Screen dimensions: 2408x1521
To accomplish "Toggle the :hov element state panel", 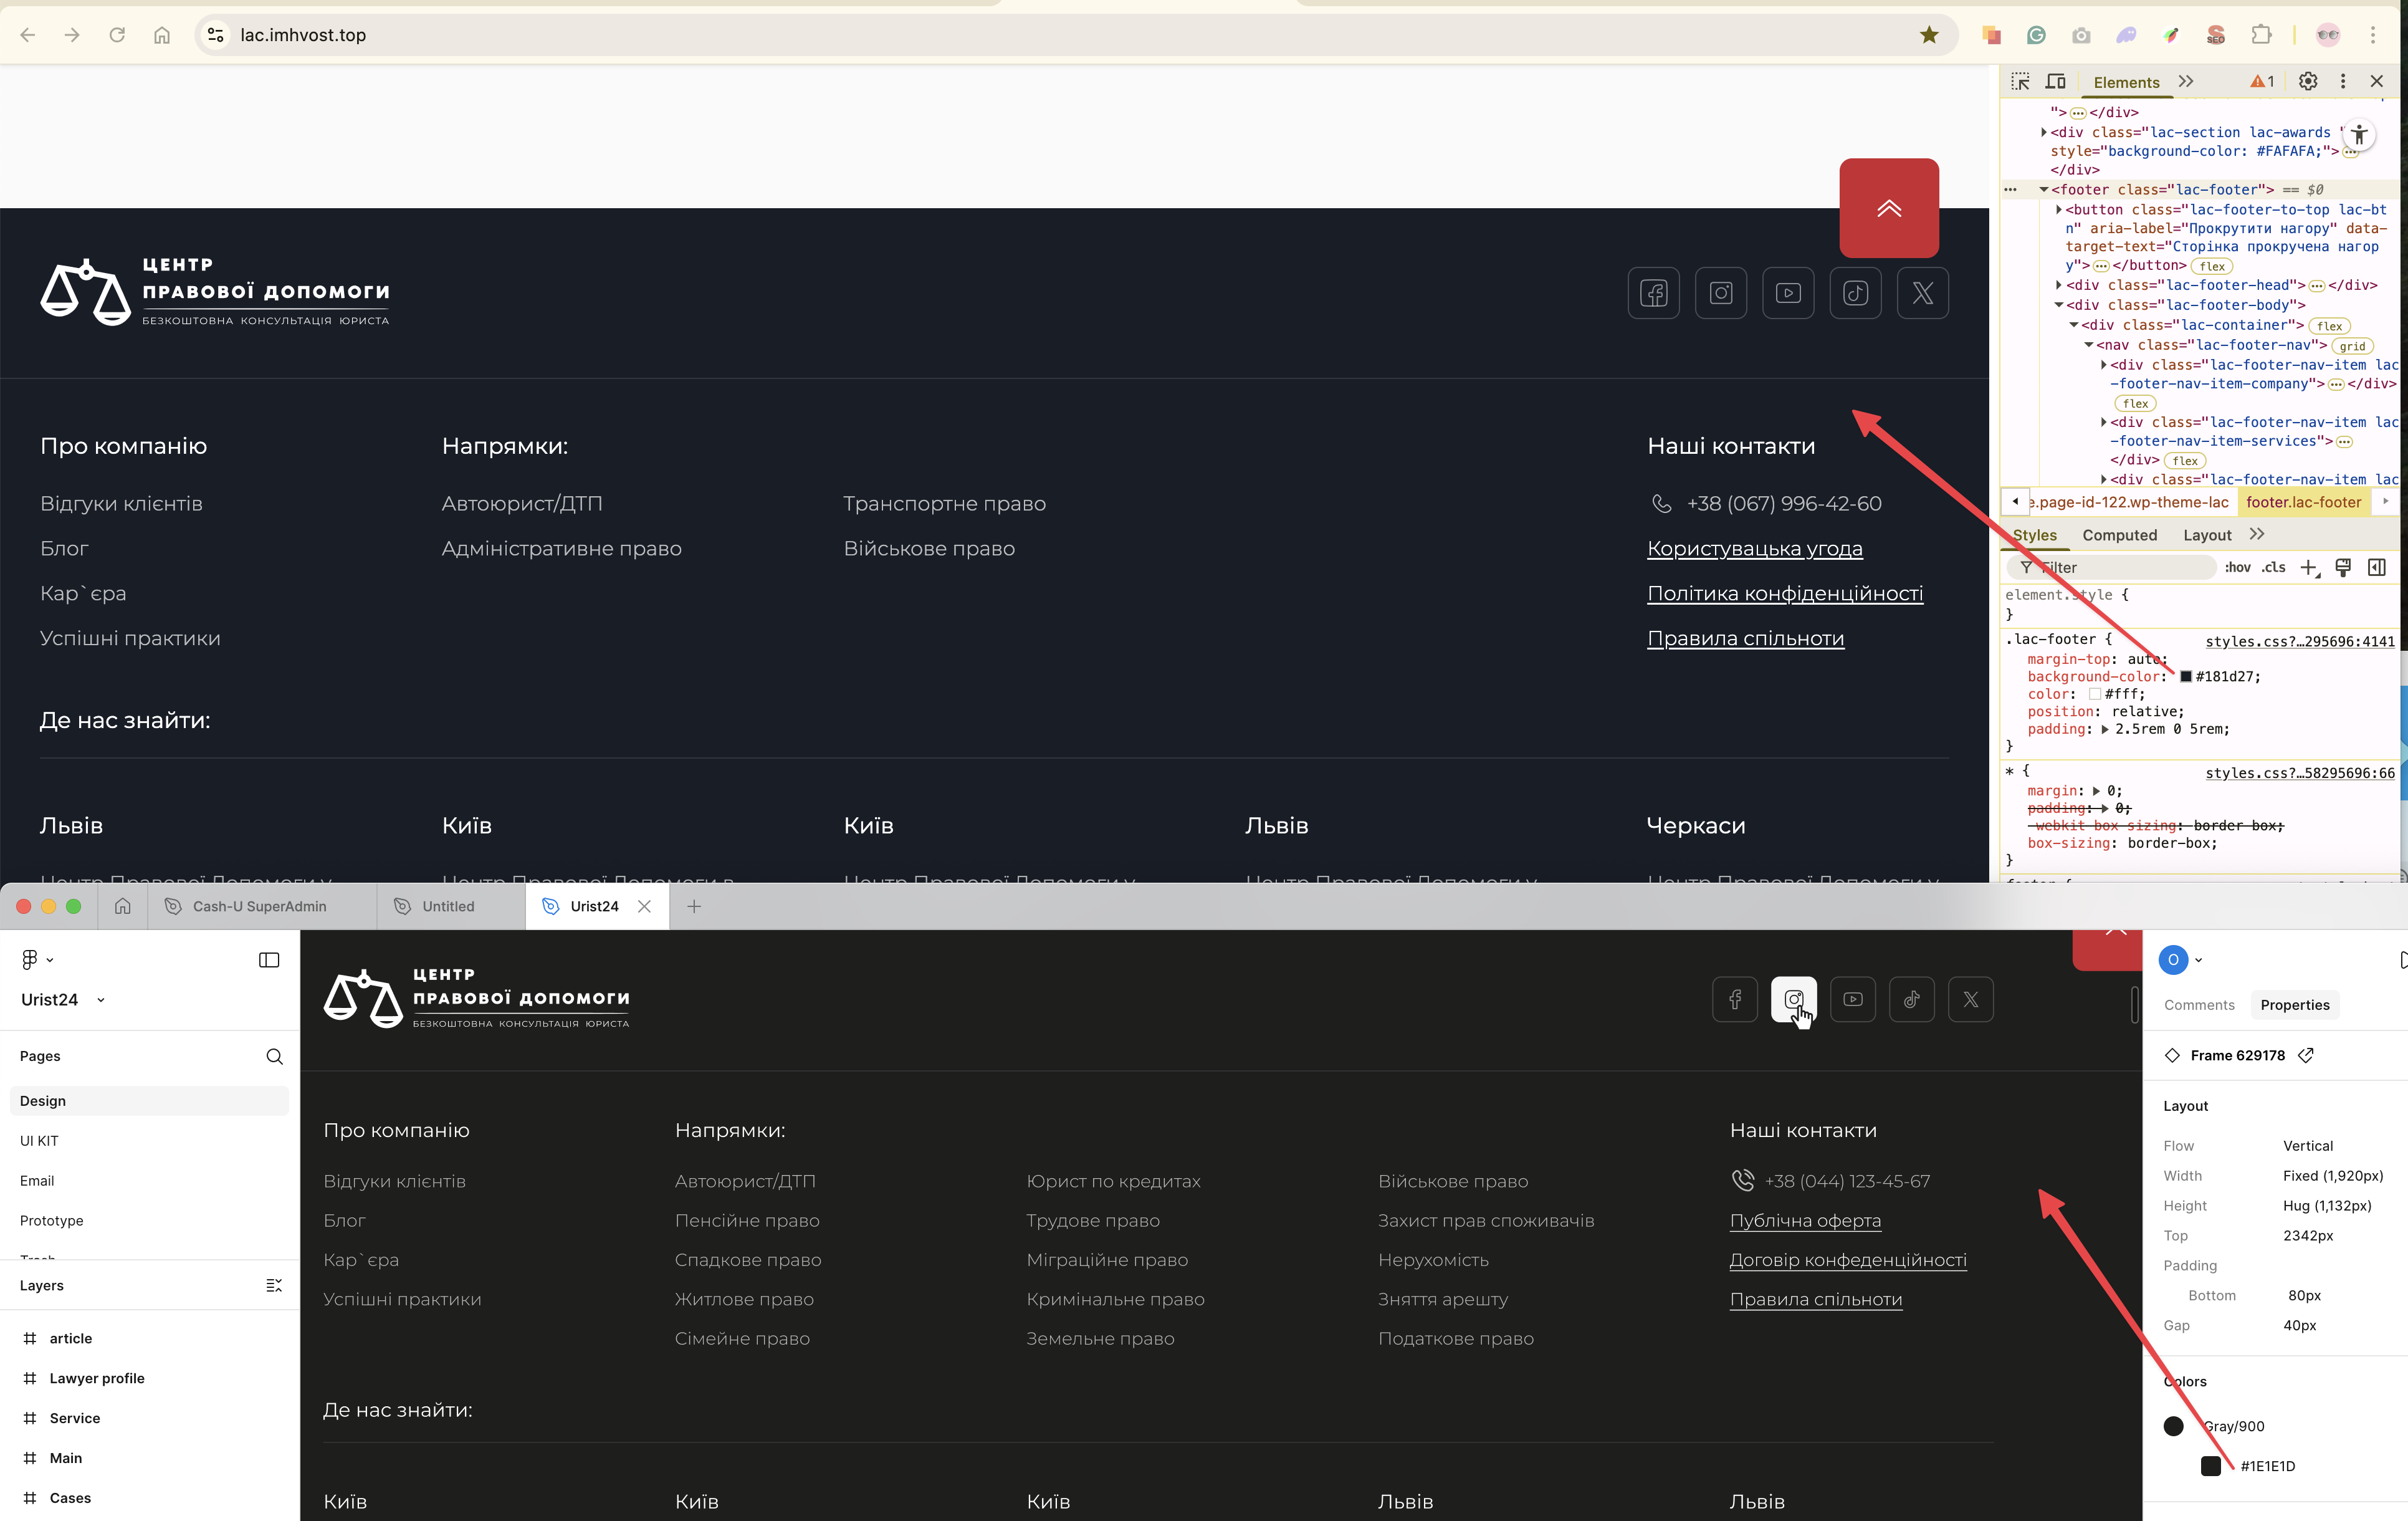I will (x=2237, y=567).
